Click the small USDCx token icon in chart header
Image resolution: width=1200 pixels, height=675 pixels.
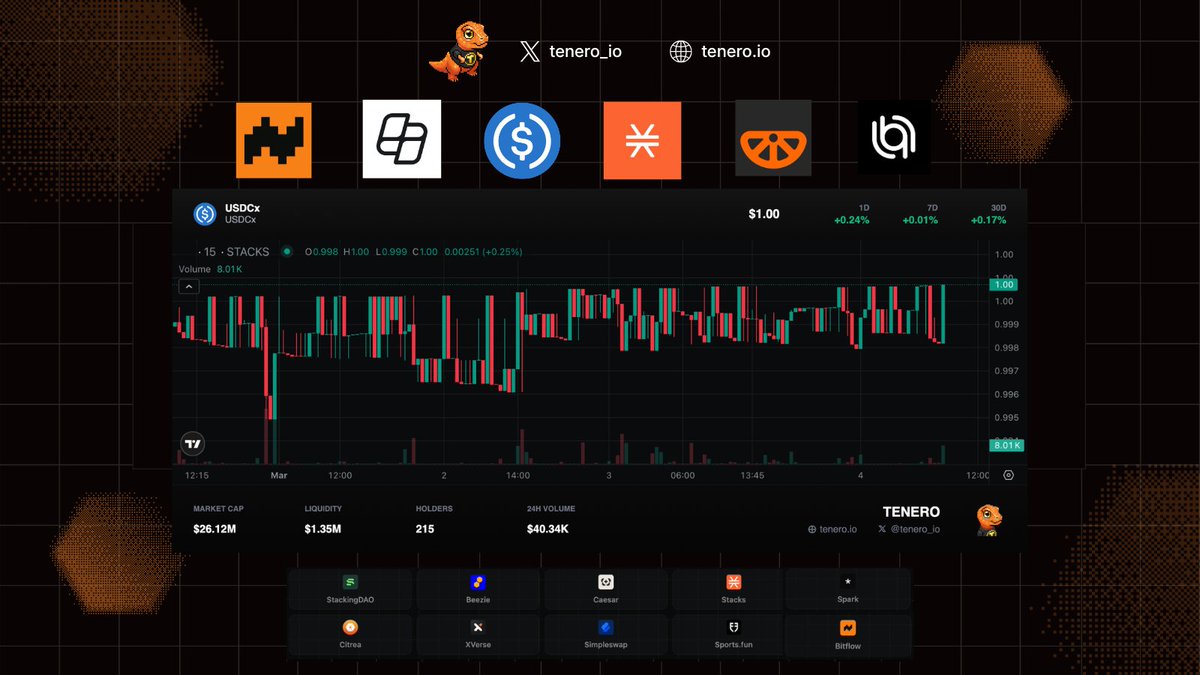pyautogui.click(x=205, y=213)
